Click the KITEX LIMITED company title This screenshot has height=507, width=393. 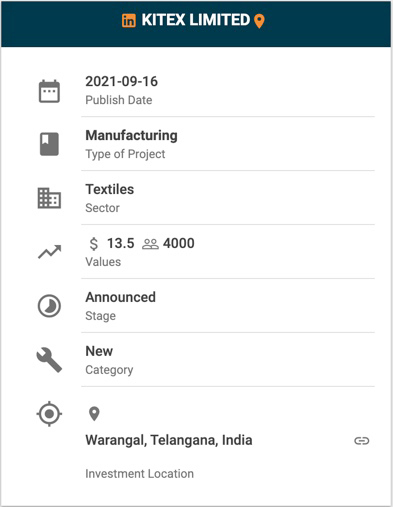coord(196,20)
